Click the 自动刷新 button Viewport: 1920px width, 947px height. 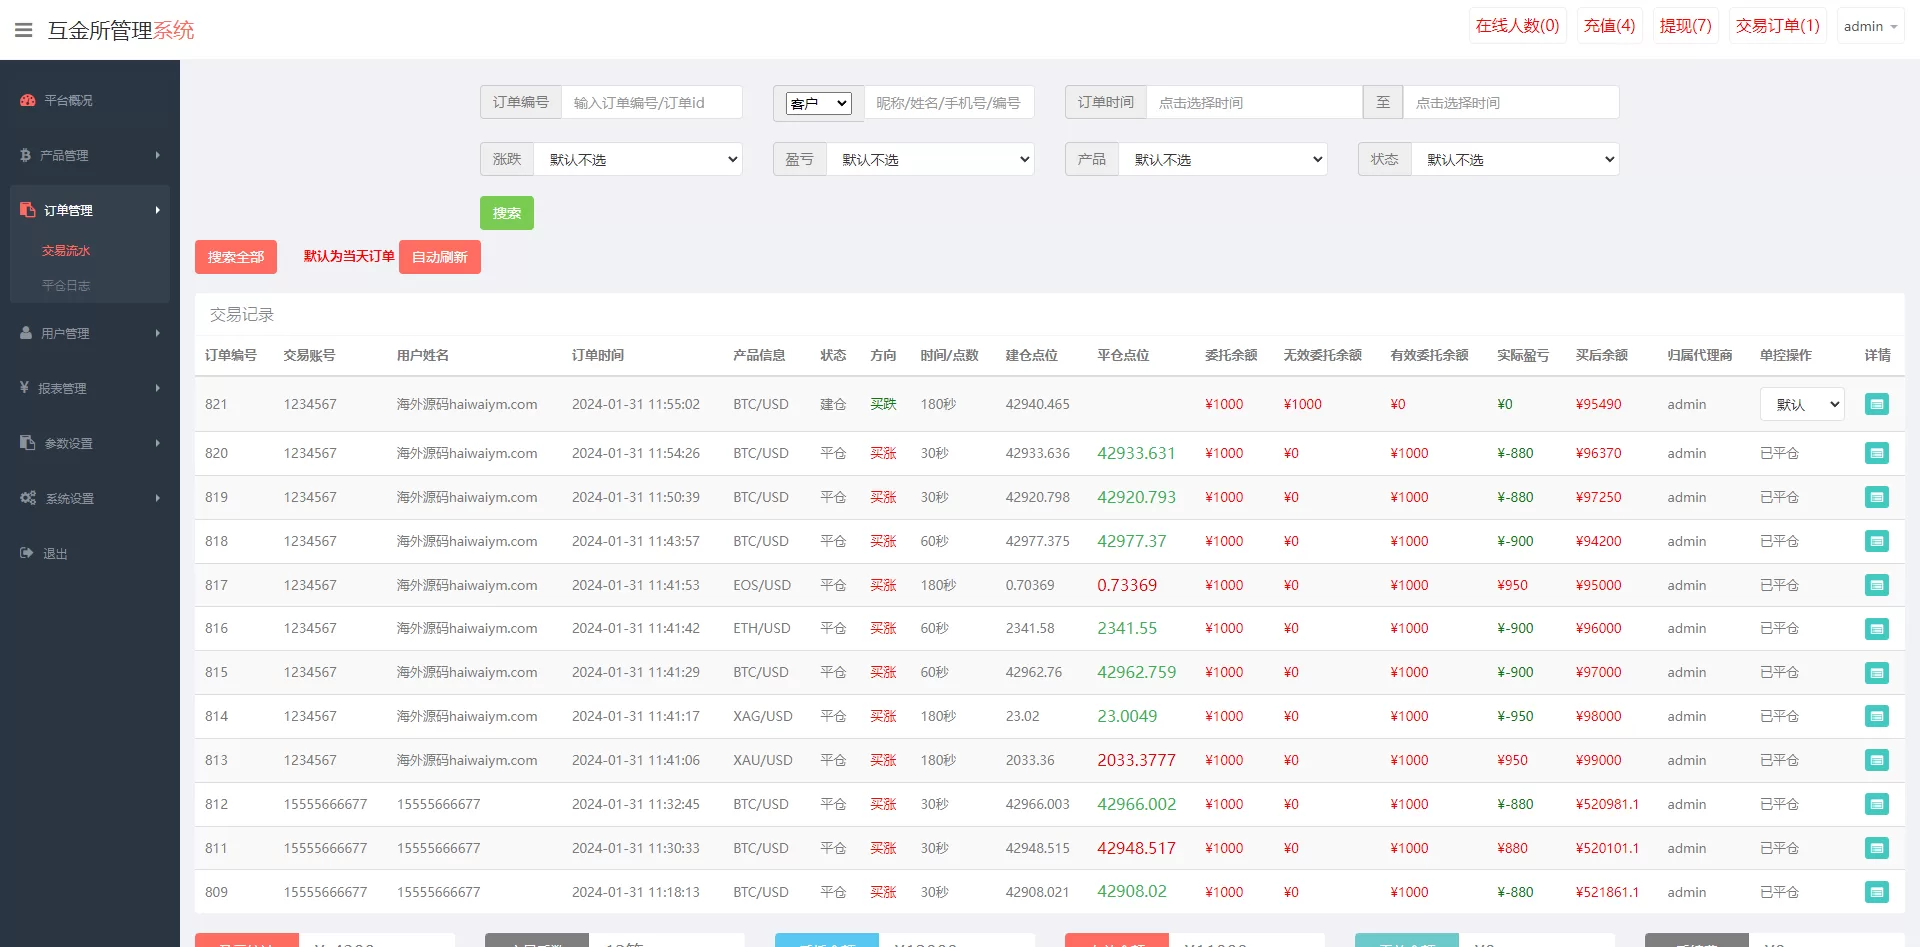coord(439,257)
